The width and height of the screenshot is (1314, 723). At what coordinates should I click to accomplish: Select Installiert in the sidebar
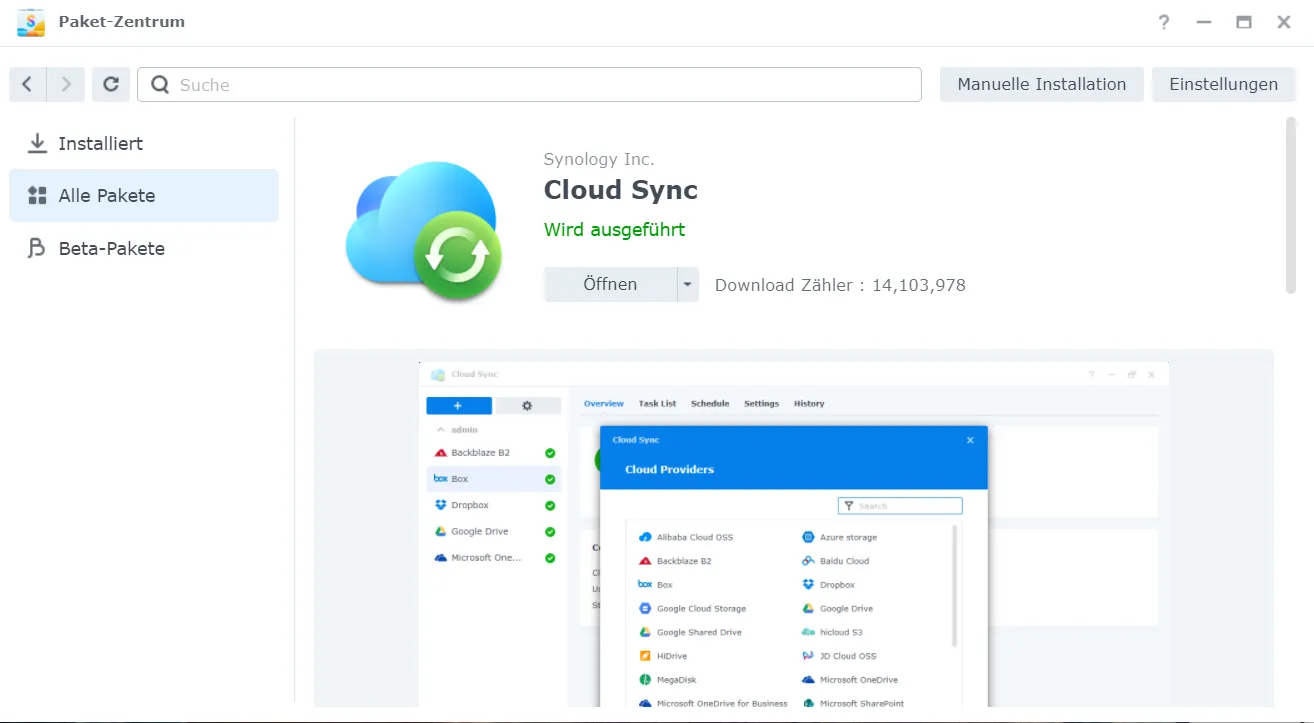pyautogui.click(x=144, y=143)
